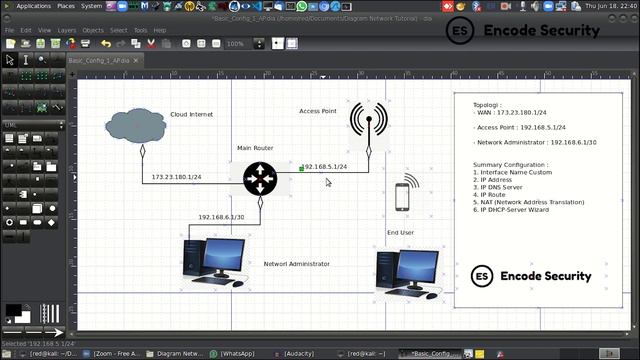Select the Modify objects arrow tool
Image resolution: width=640 pixels, height=360 pixels.
point(10,60)
